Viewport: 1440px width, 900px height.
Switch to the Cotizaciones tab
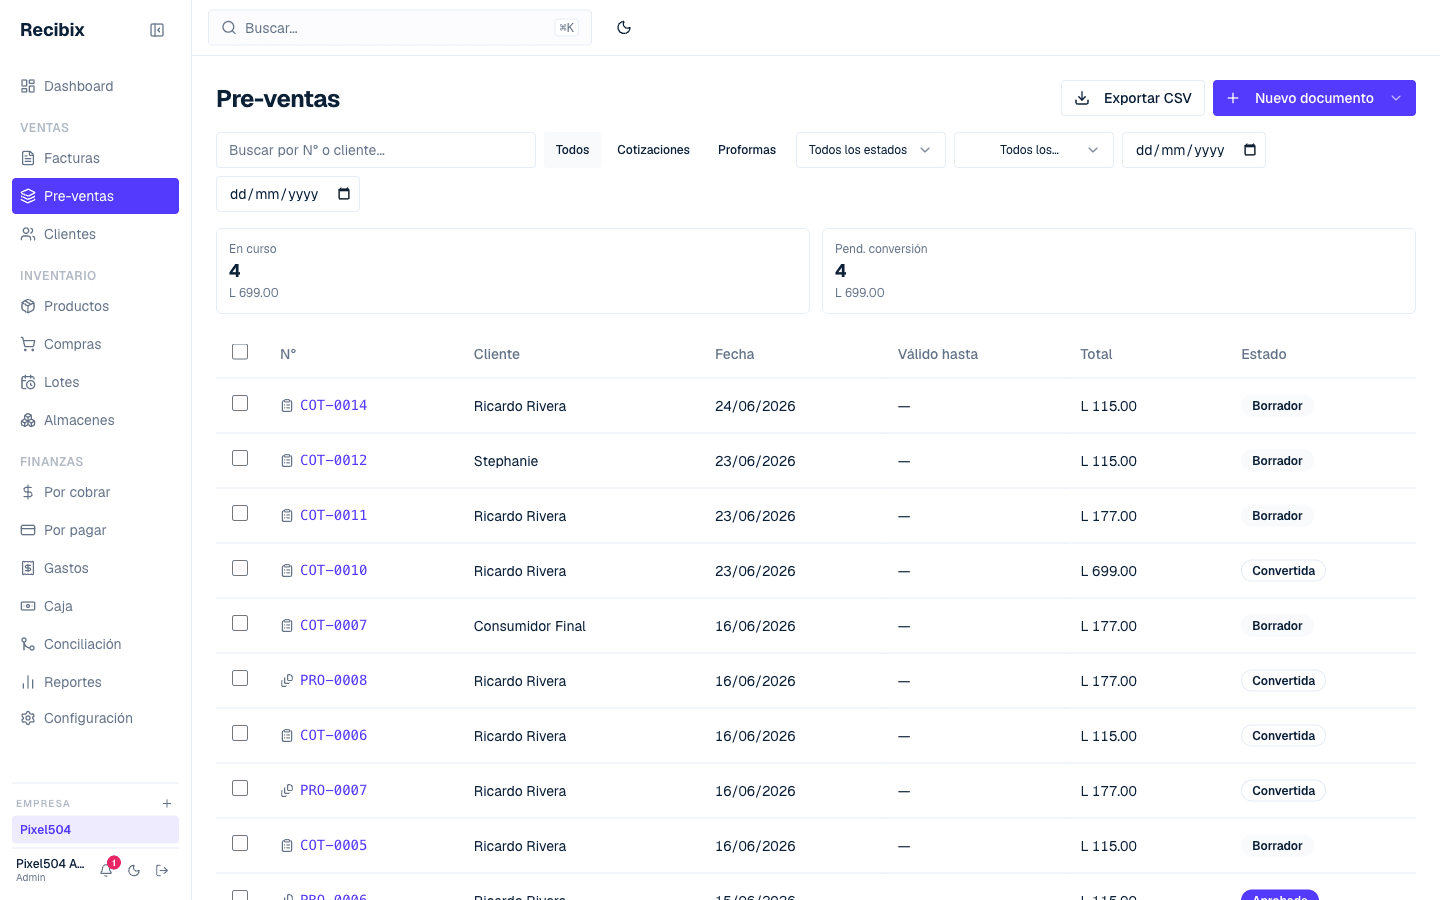(653, 150)
